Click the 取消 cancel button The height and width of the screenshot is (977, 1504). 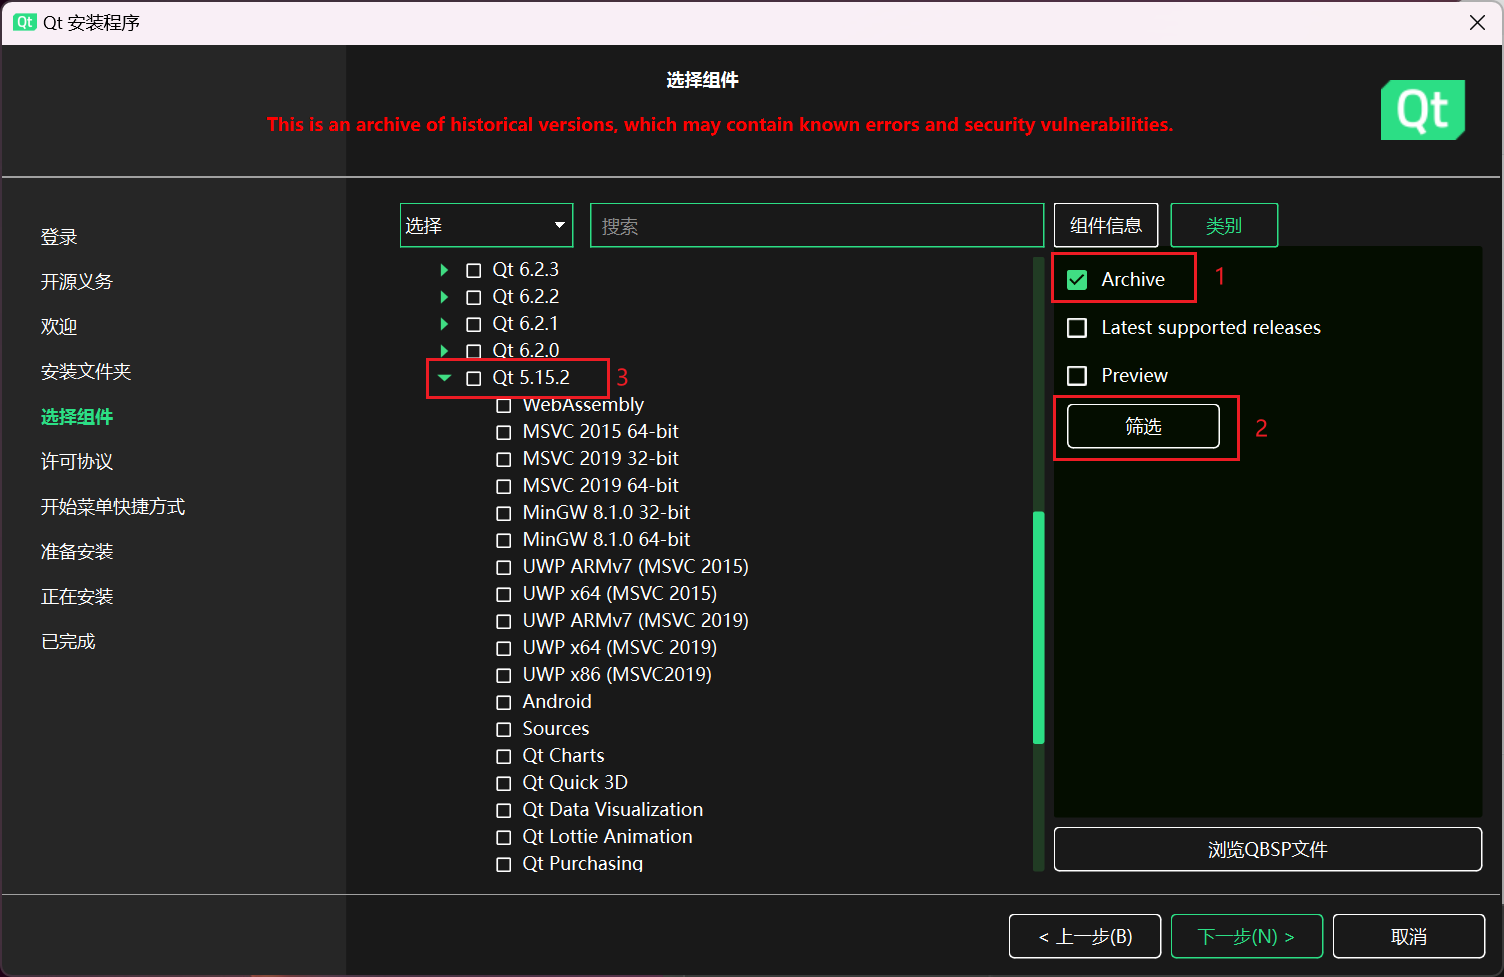pos(1409,936)
